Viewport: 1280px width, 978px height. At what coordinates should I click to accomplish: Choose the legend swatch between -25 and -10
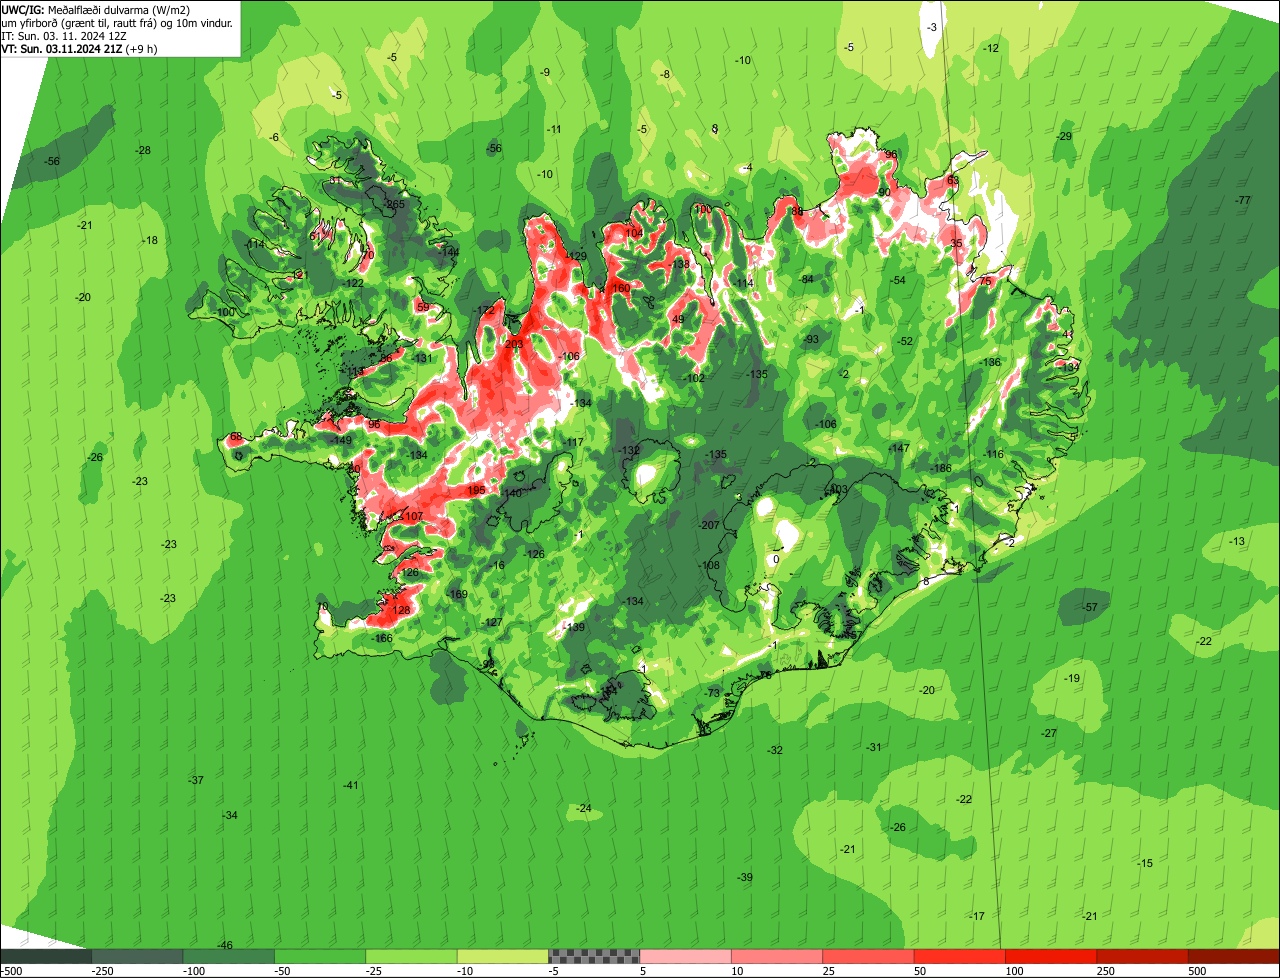tap(411, 956)
